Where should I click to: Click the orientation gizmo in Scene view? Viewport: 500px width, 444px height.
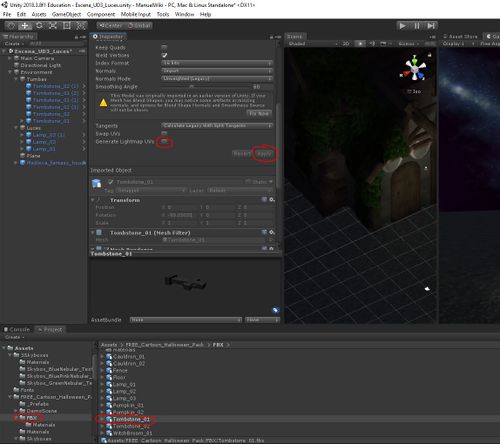(x=414, y=69)
